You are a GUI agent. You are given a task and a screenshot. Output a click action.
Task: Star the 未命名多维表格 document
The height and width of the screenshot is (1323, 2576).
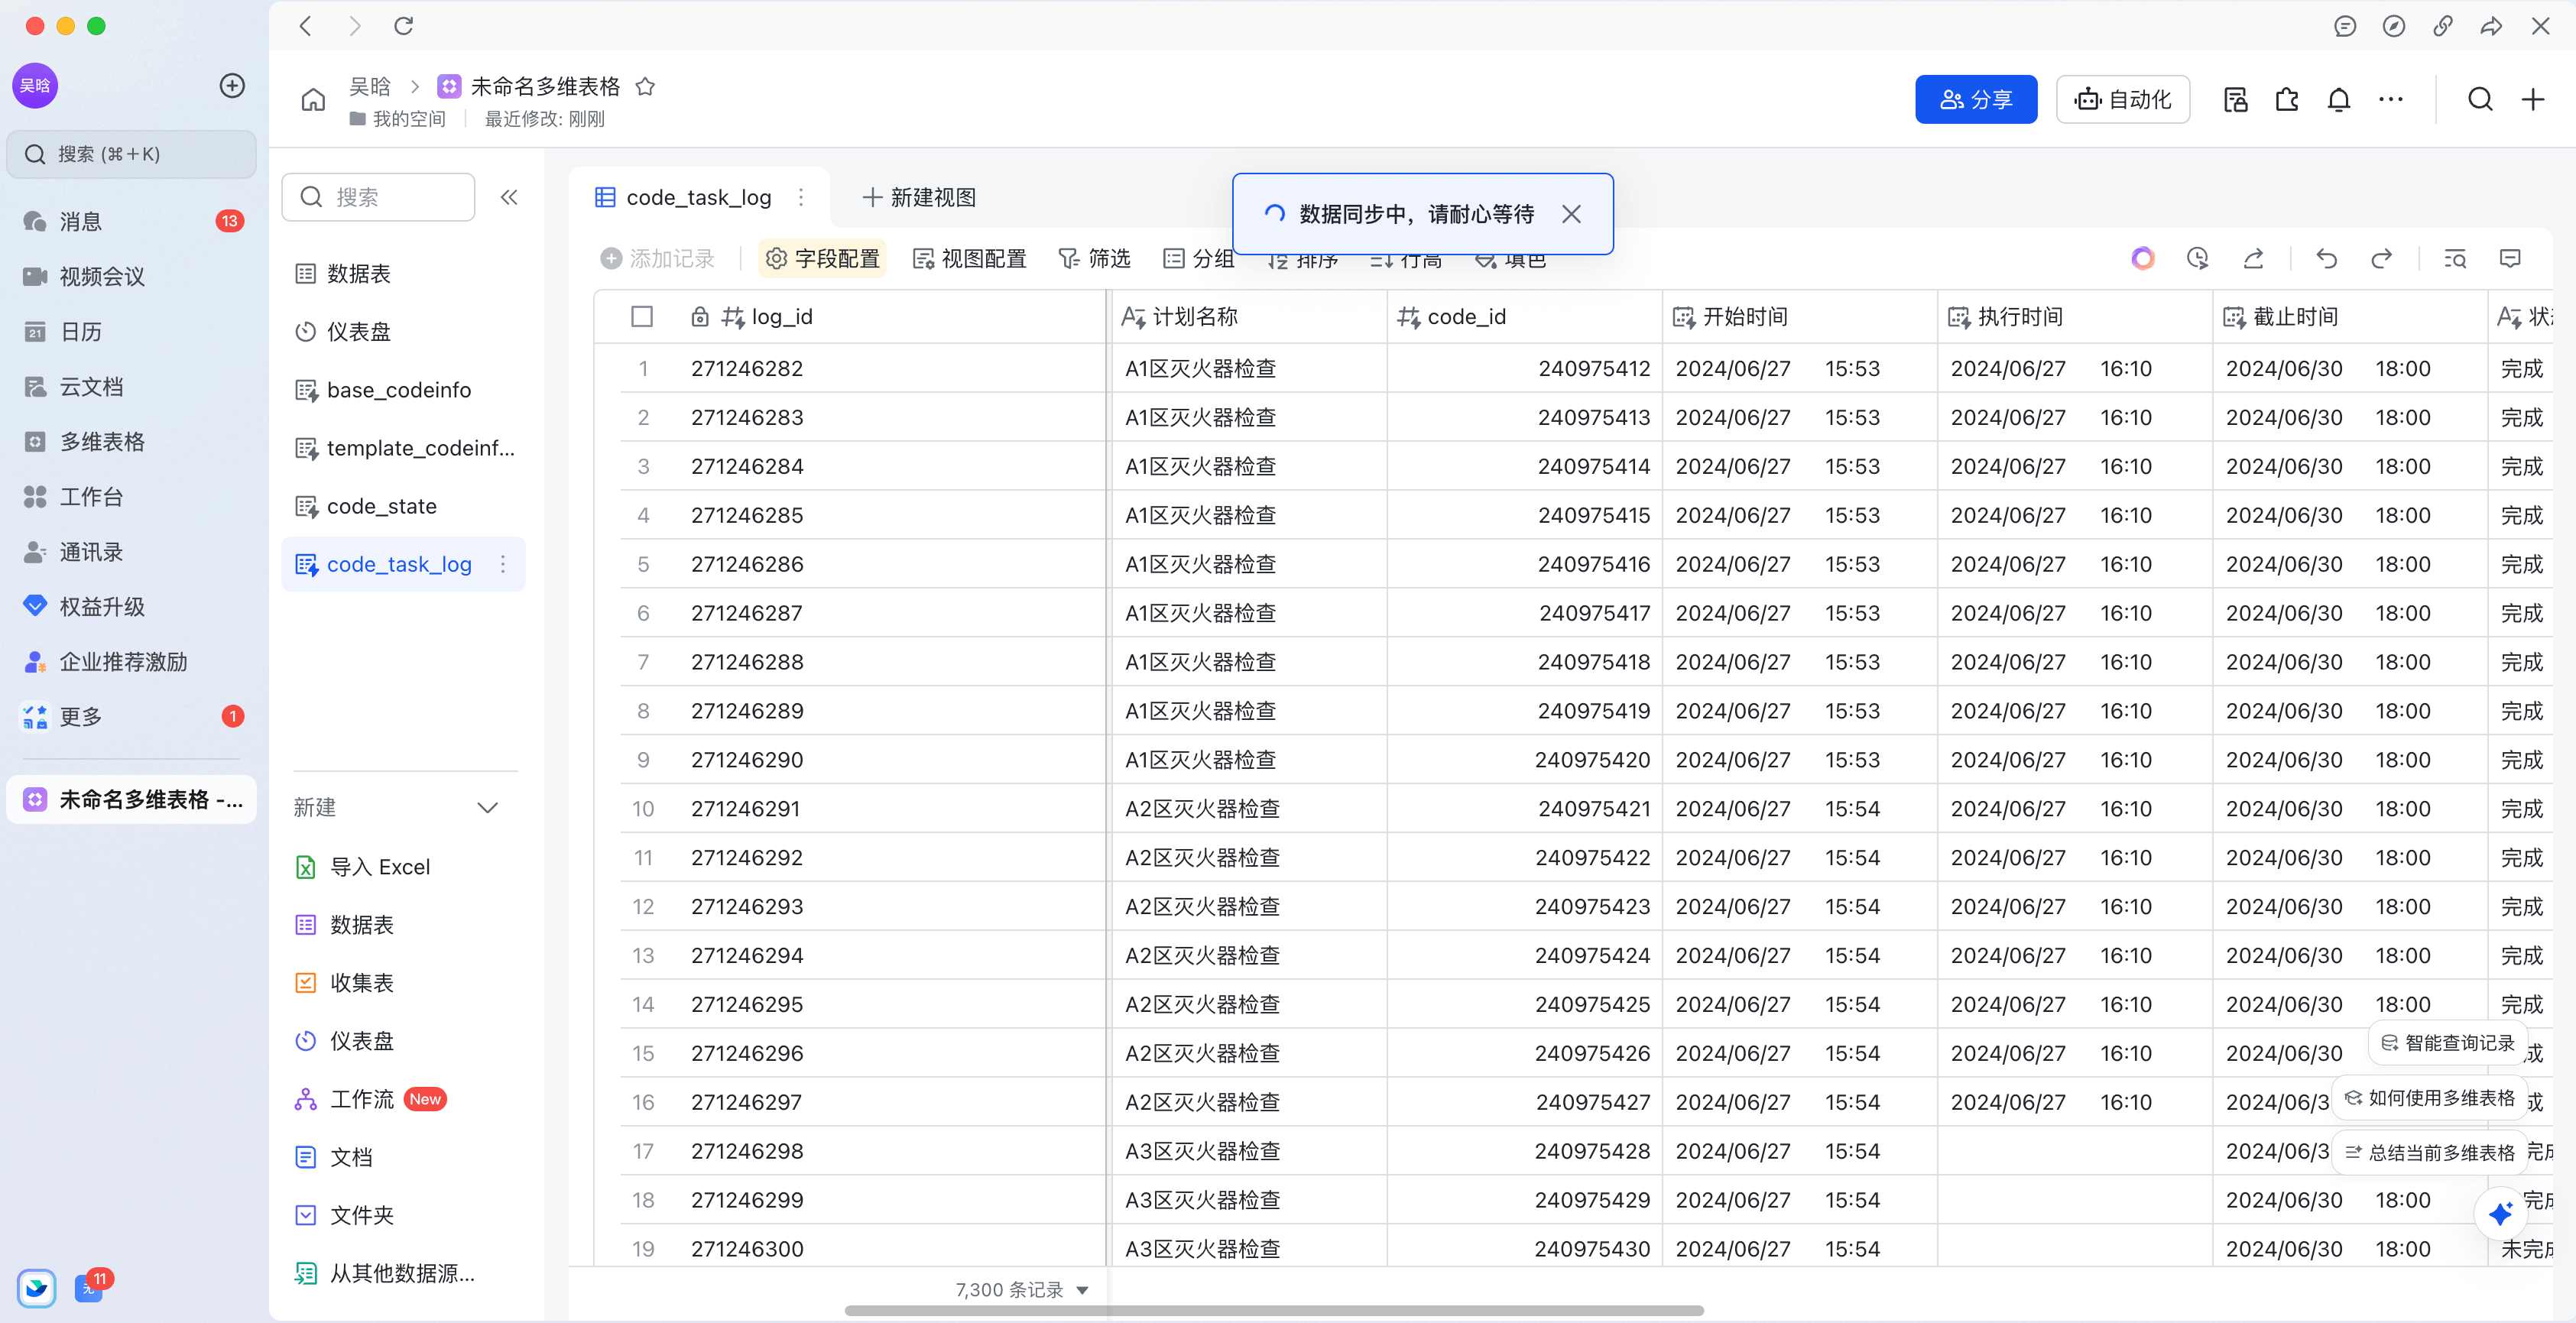pos(645,87)
